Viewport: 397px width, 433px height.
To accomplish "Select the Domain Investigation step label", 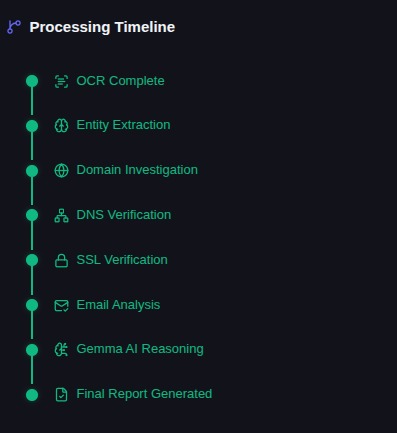I will [137, 170].
